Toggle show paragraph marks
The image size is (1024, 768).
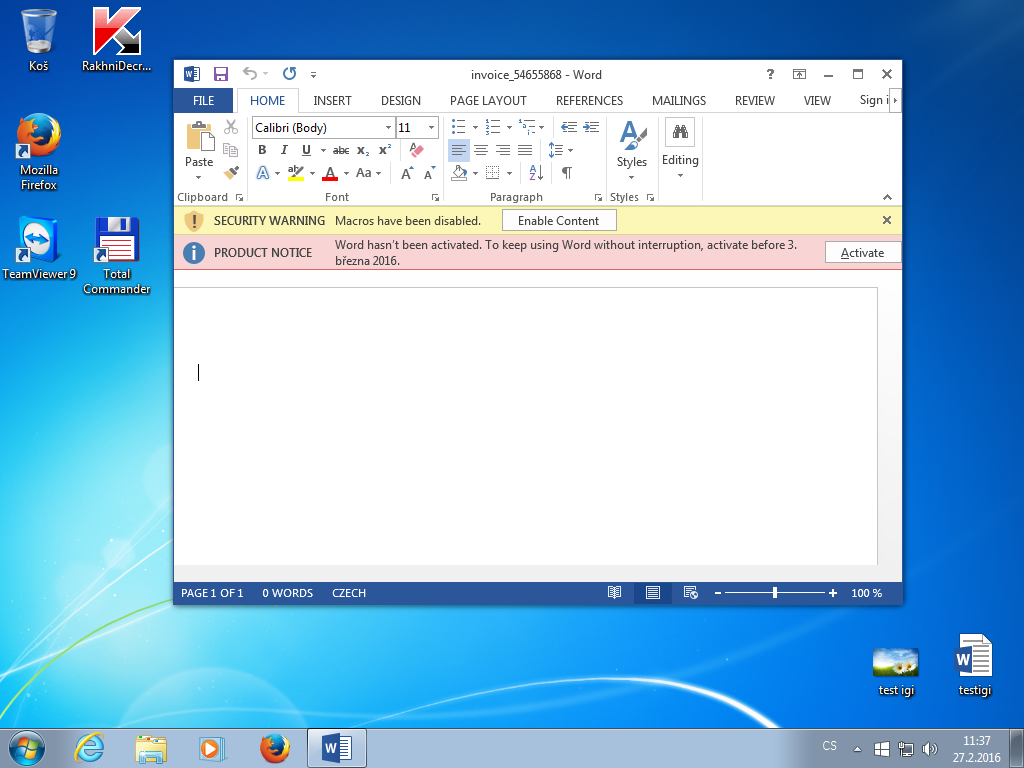tap(567, 172)
